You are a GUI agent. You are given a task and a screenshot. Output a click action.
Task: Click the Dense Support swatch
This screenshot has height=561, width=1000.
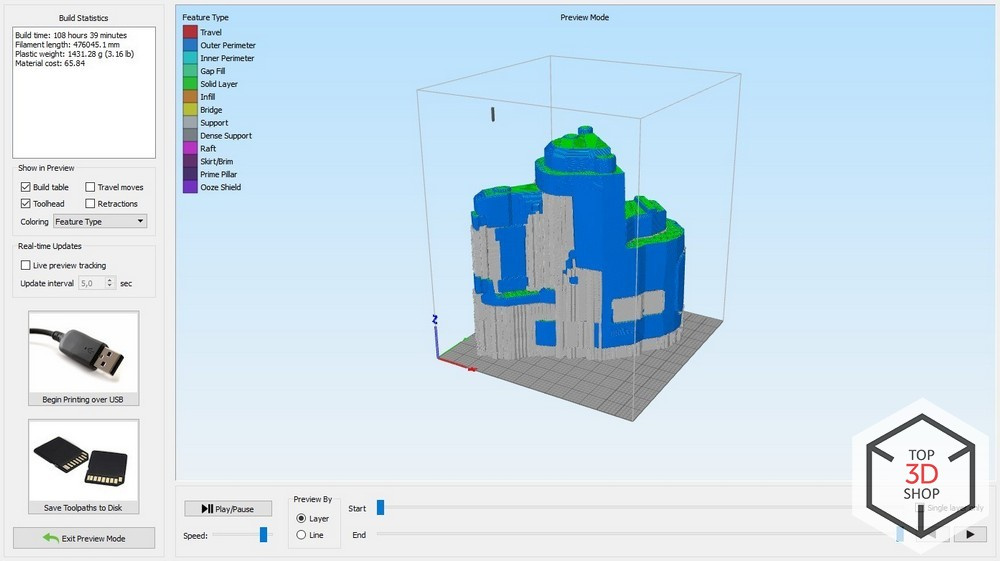(190, 135)
